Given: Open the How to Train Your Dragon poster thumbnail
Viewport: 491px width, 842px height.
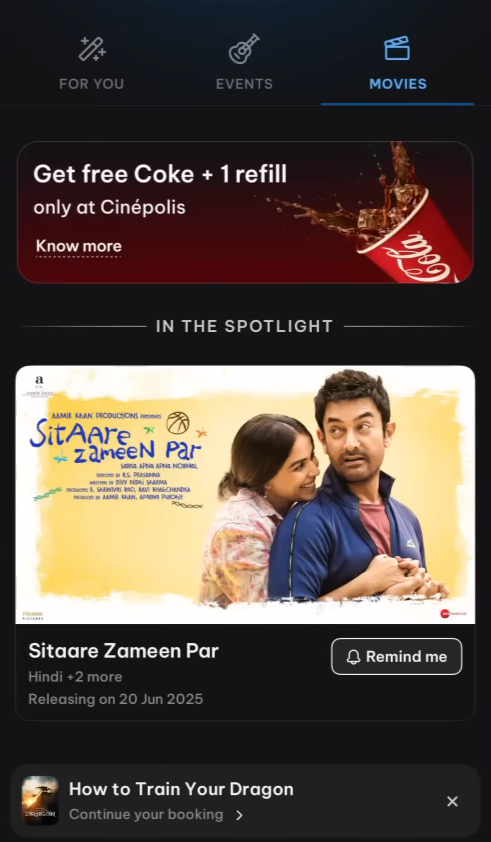Looking at the screenshot, I should click(x=40, y=800).
